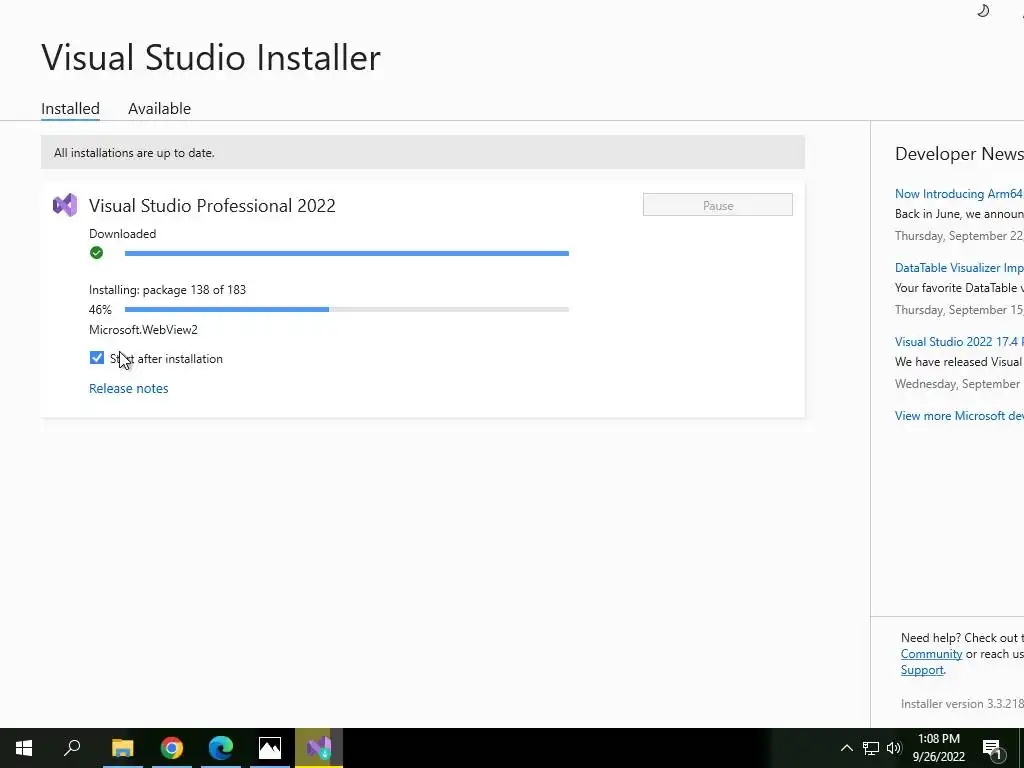
Task: Click the 46% installing progress bar
Action: coord(347,309)
